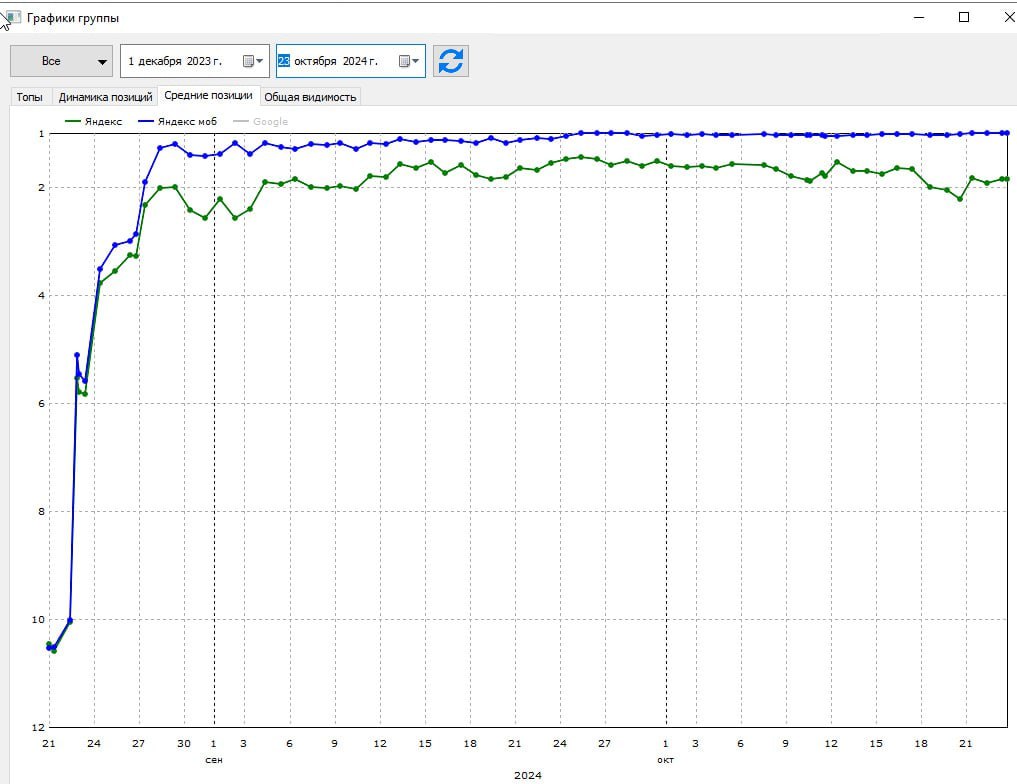Click the blue refresh arrows button
Screen dimensions: 1017x784
pyautogui.click(x=451, y=61)
